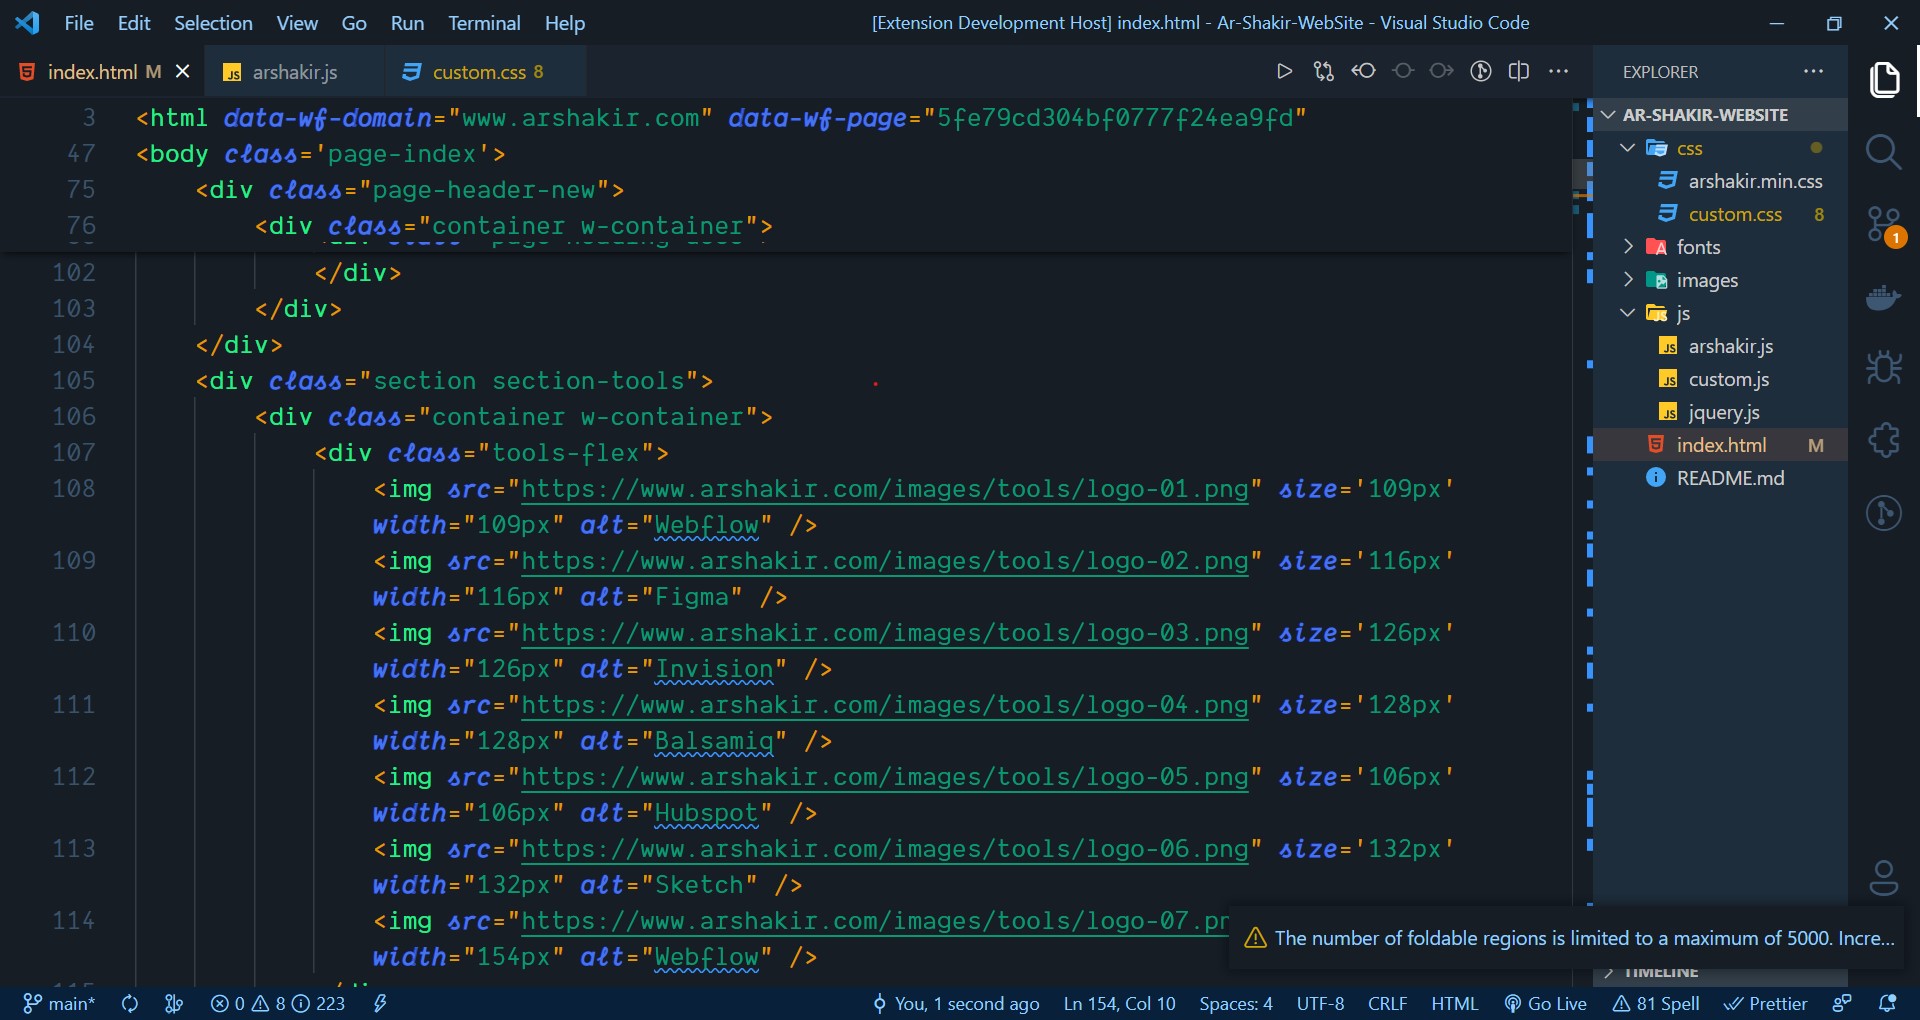
Task: Click the editor minimap slider
Action: (1582, 174)
